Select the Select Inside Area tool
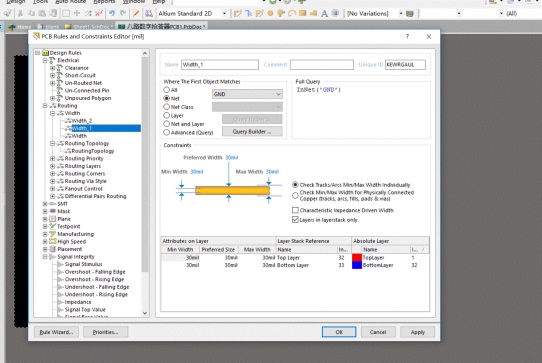Viewport: 542px width, 363px height. (x=66, y=13)
